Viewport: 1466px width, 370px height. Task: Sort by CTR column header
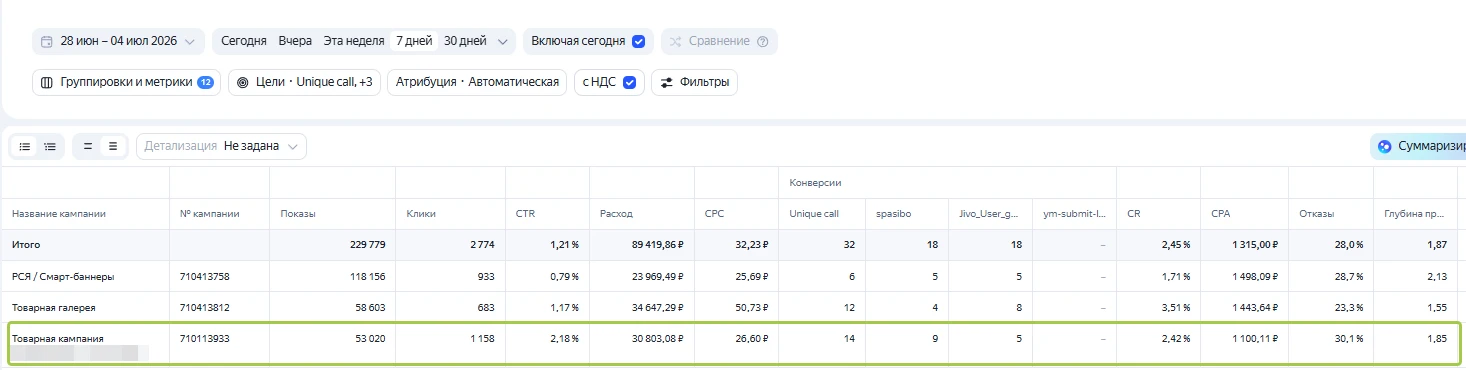point(525,213)
